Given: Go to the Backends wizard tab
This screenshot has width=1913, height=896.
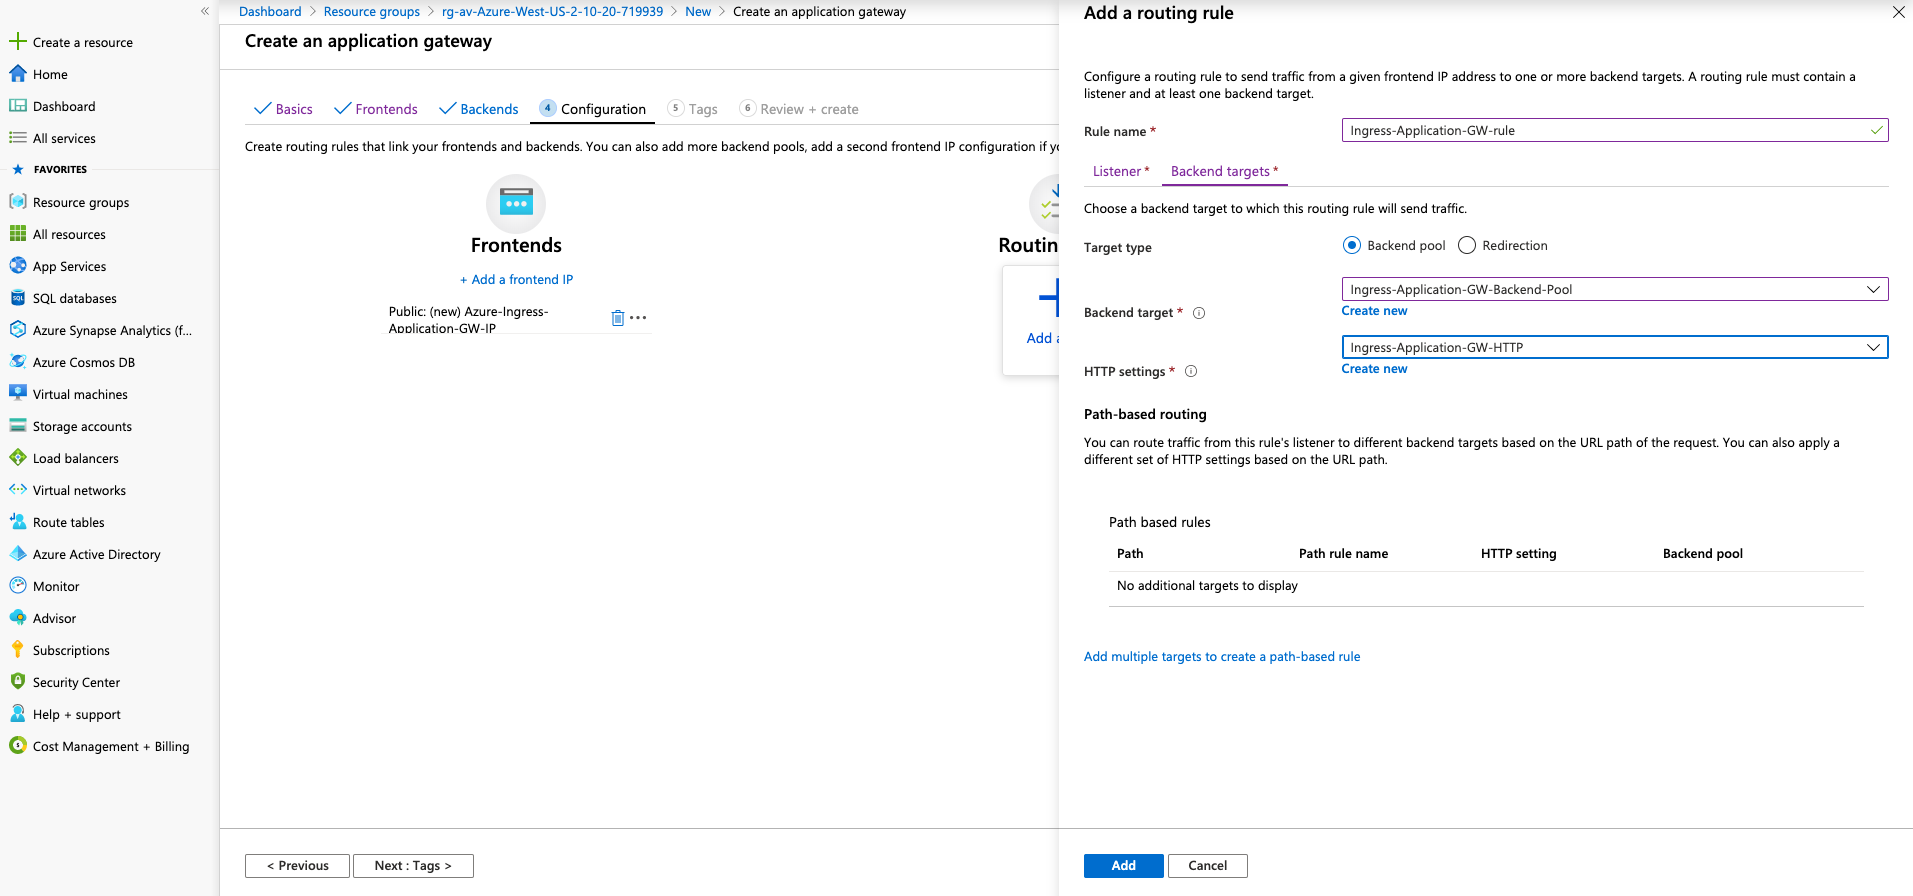Looking at the screenshot, I should [x=479, y=109].
